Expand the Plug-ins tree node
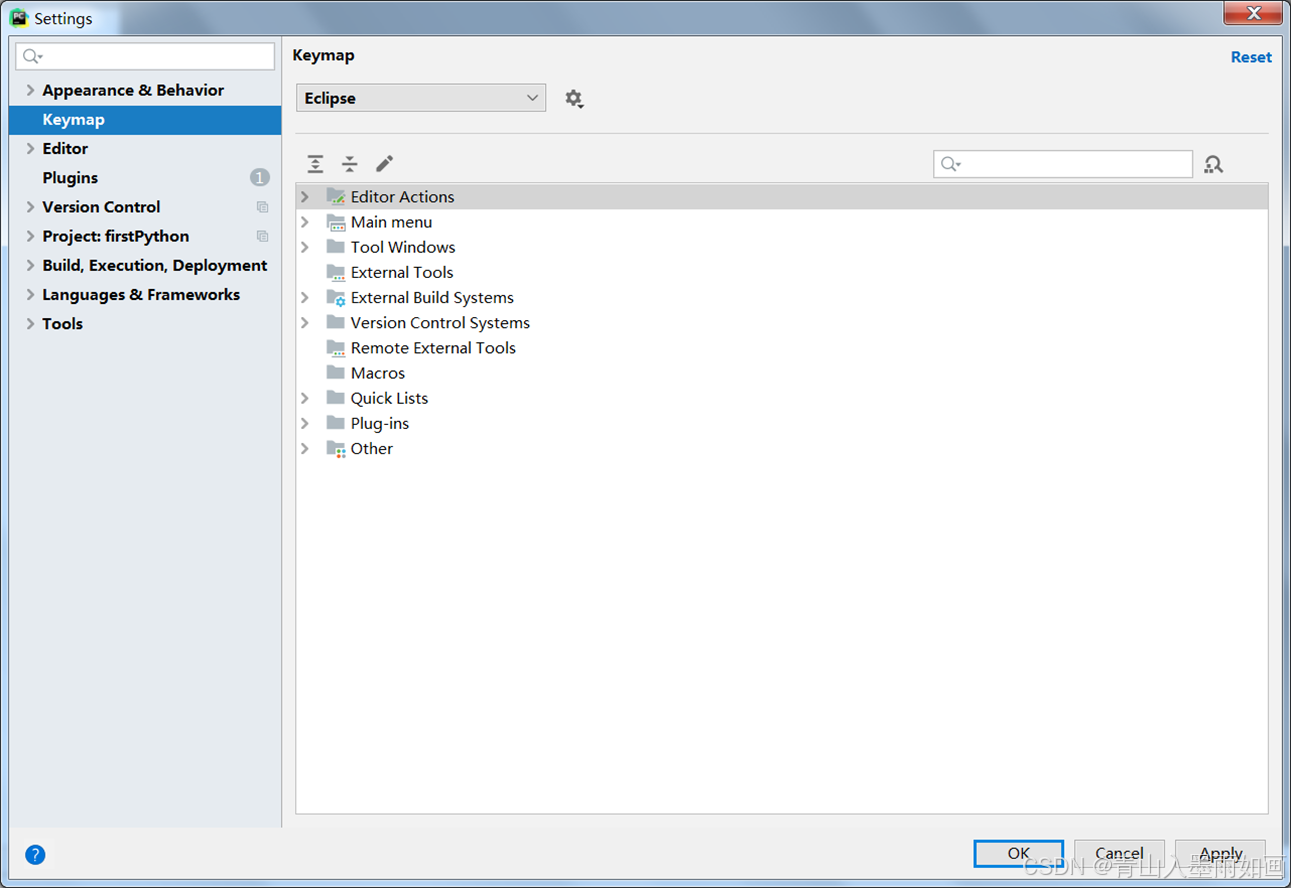Viewport: 1291px width, 888px height. tap(305, 423)
